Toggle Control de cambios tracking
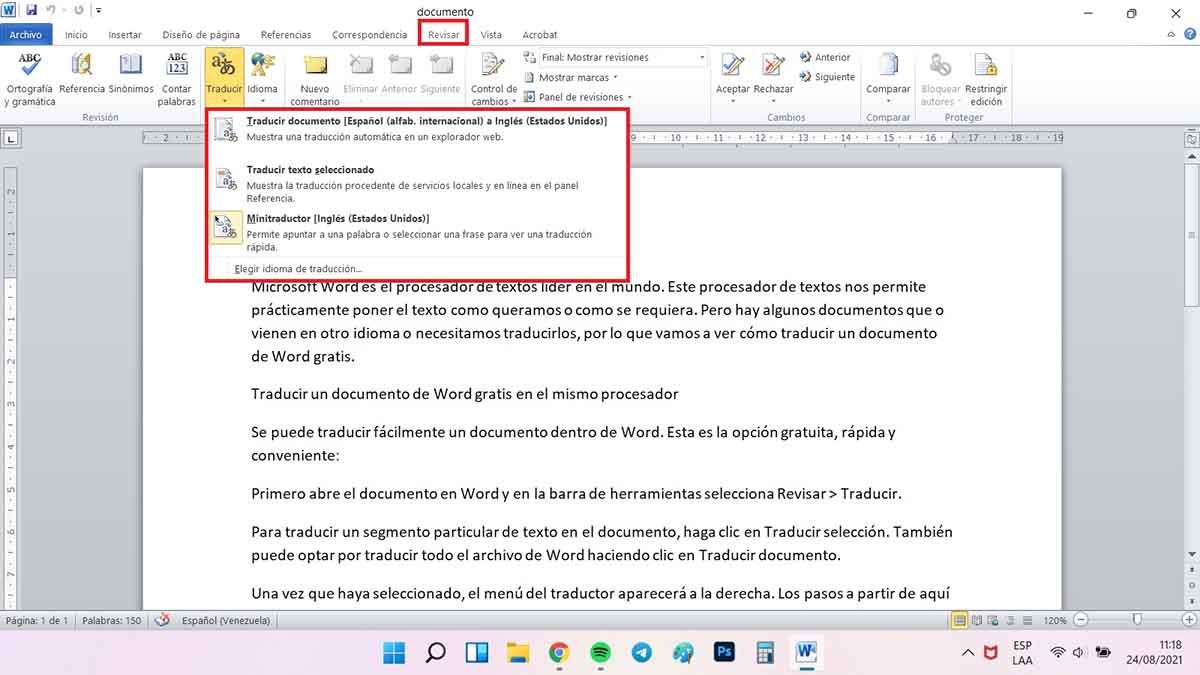This screenshot has height=675, width=1200. pos(493,78)
